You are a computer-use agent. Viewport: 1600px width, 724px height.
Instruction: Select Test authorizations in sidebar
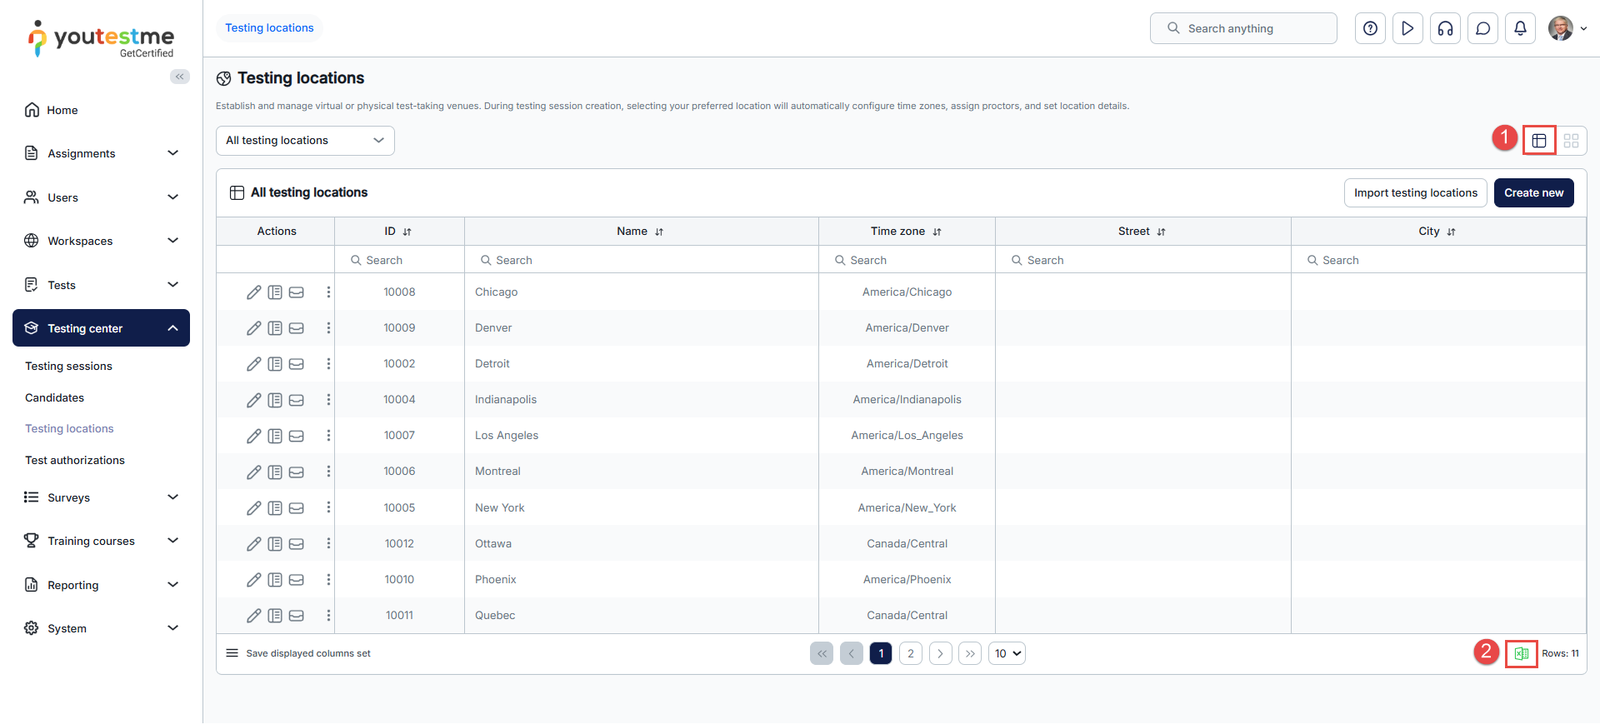coord(75,460)
